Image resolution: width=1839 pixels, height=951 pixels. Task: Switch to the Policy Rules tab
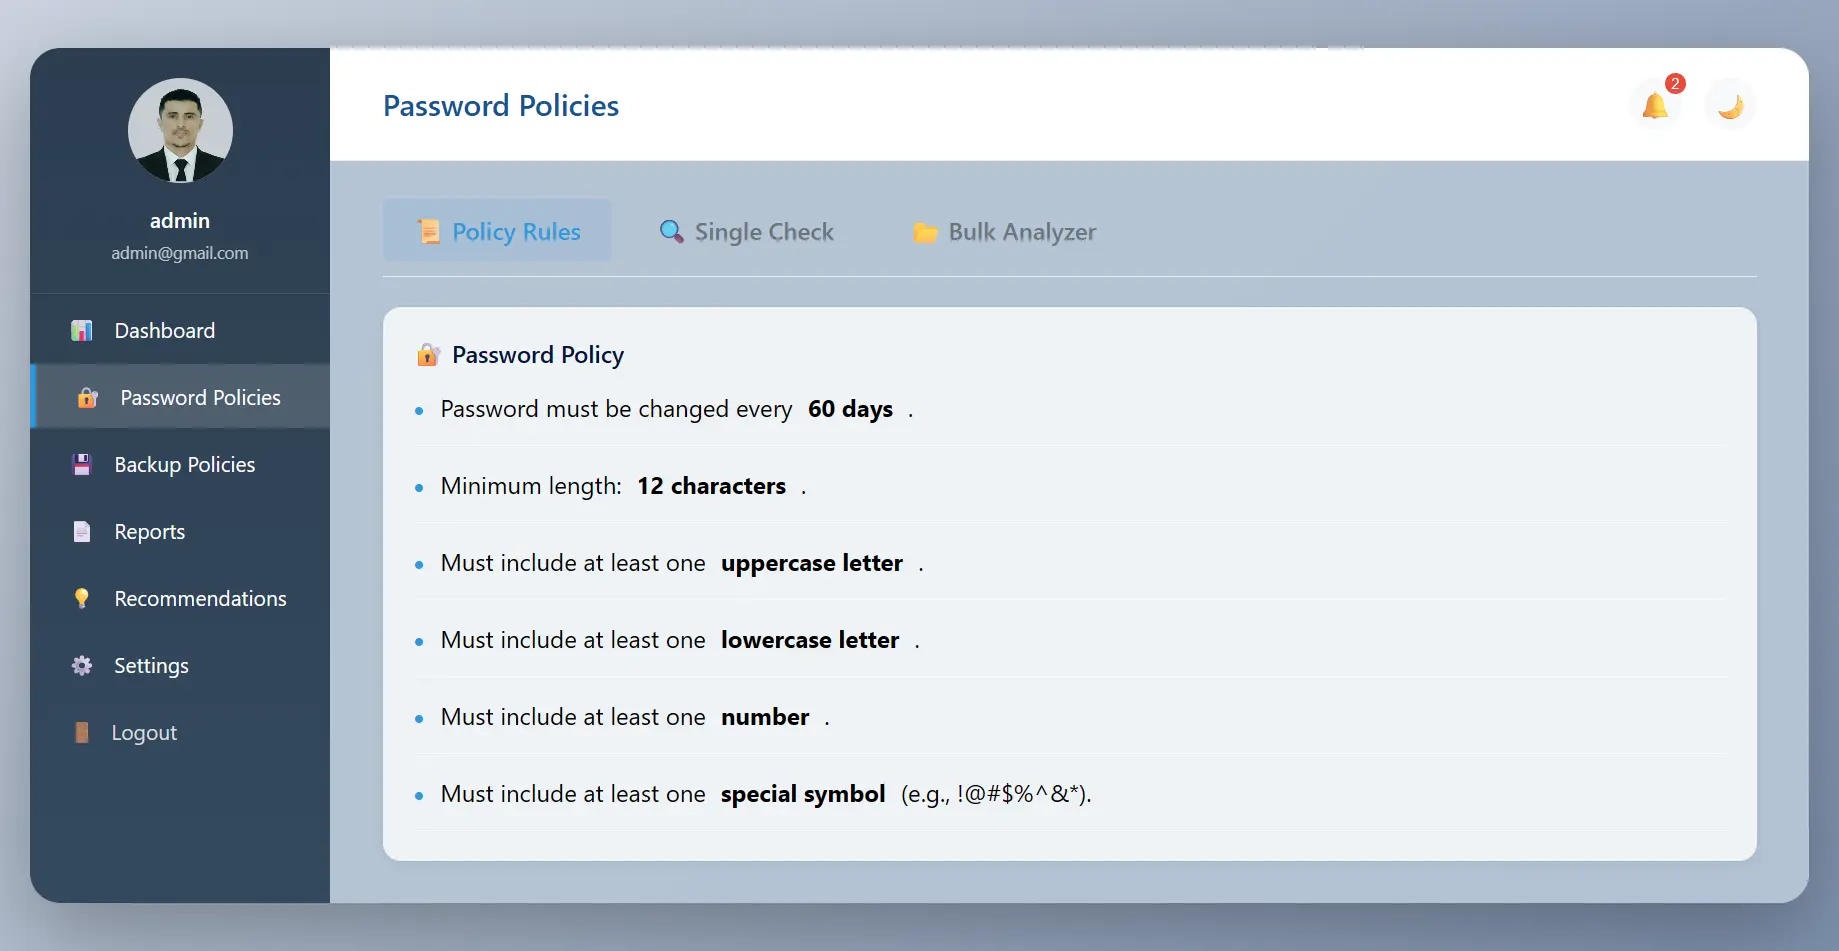(497, 231)
